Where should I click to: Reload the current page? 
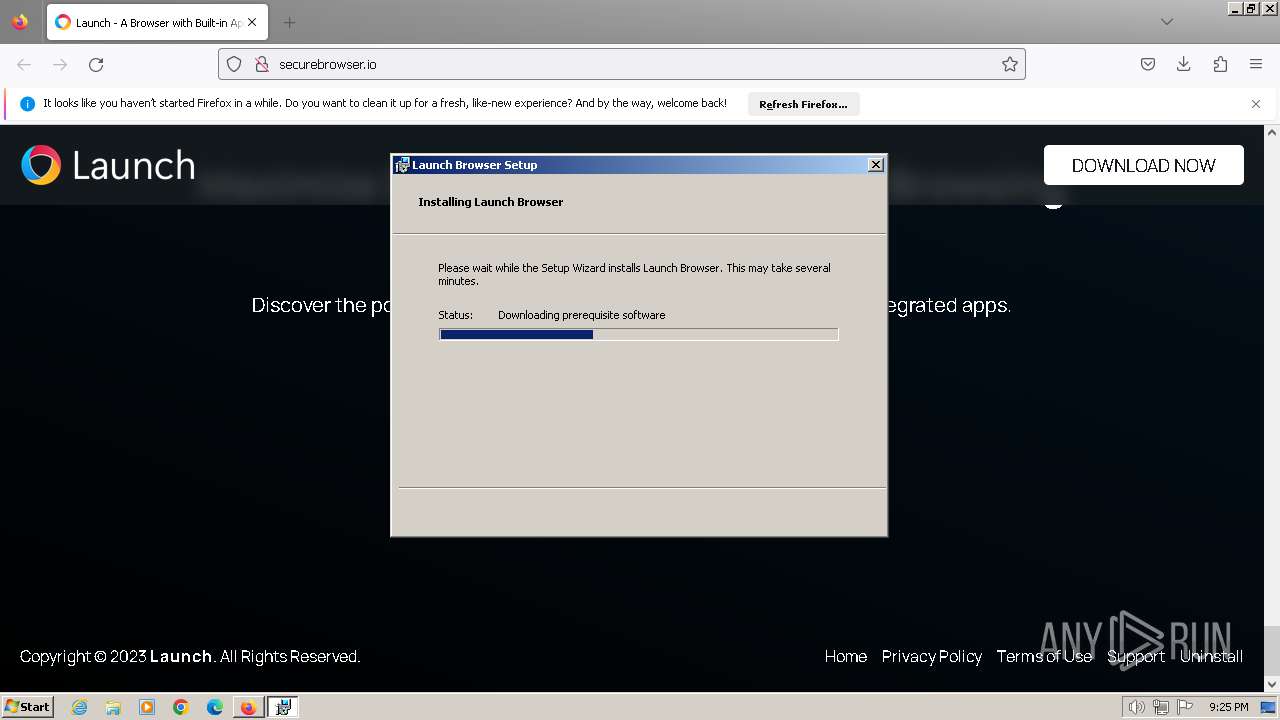pos(96,64)
